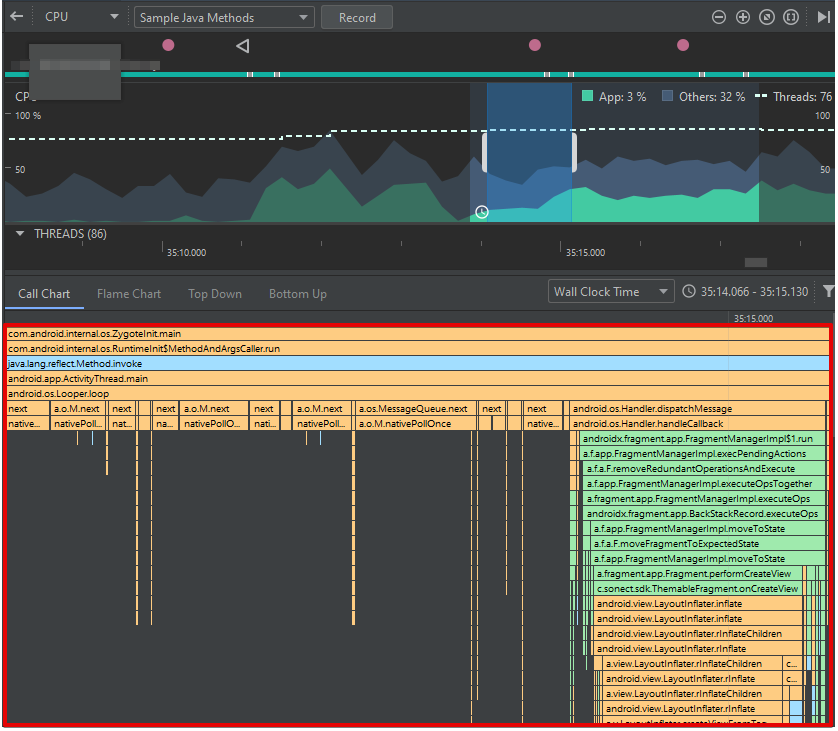
Task: Click the filter funnel icon
Action: coord(828,291)
